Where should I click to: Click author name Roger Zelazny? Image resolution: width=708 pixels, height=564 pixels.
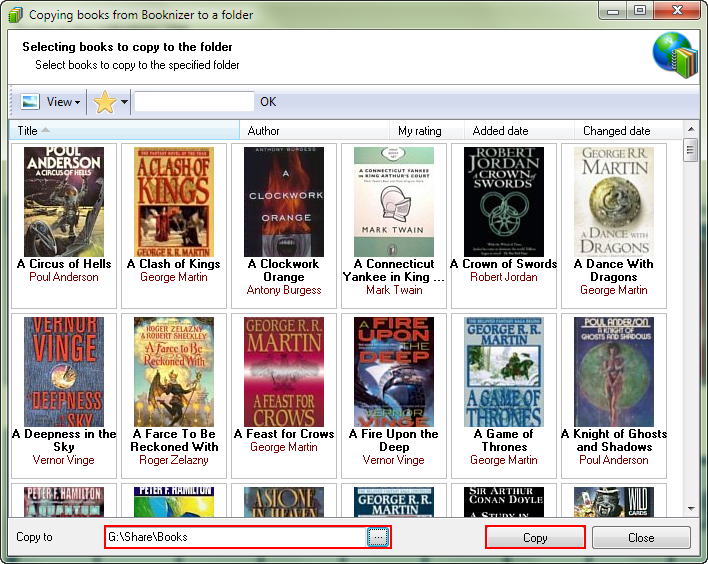174,460
